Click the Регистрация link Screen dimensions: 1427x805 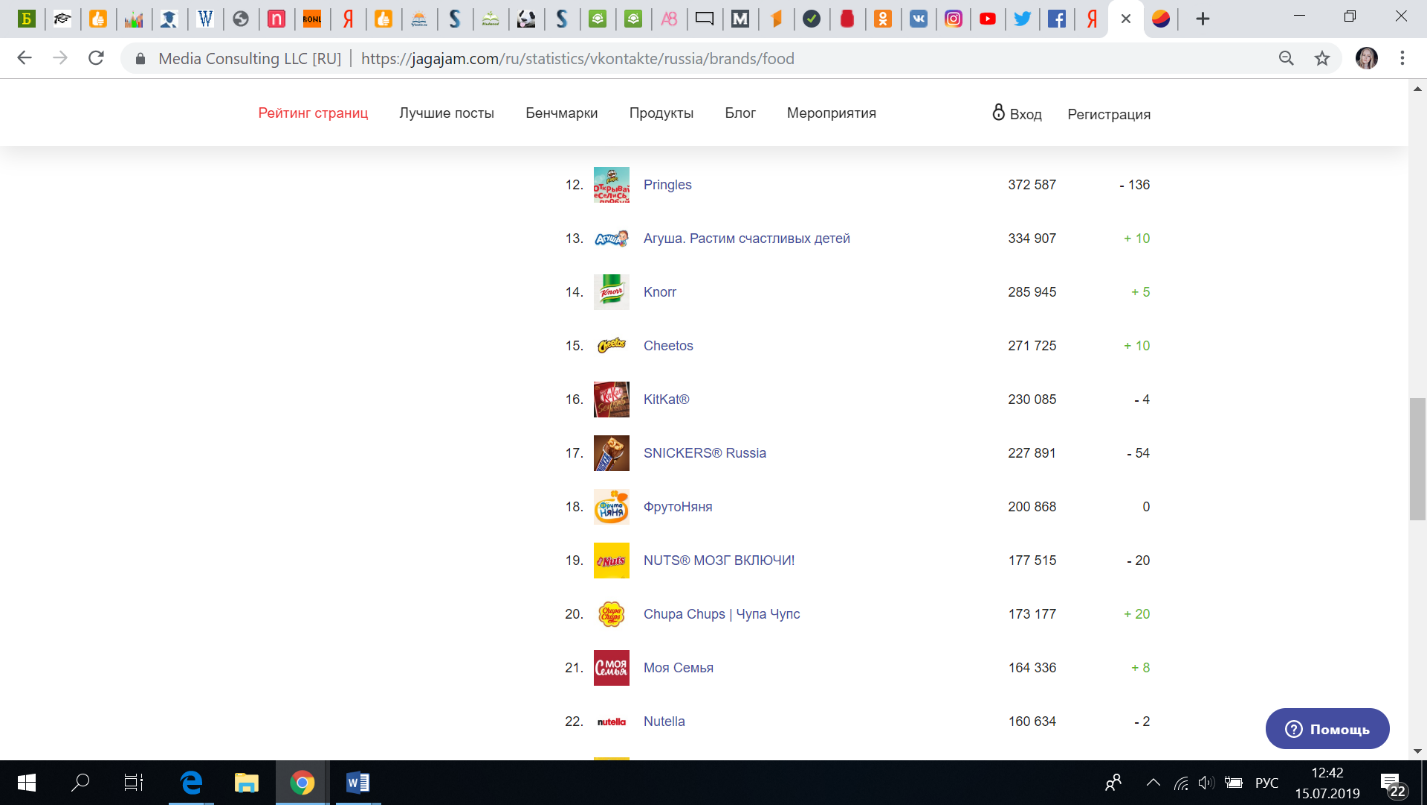pos(1109,114)
